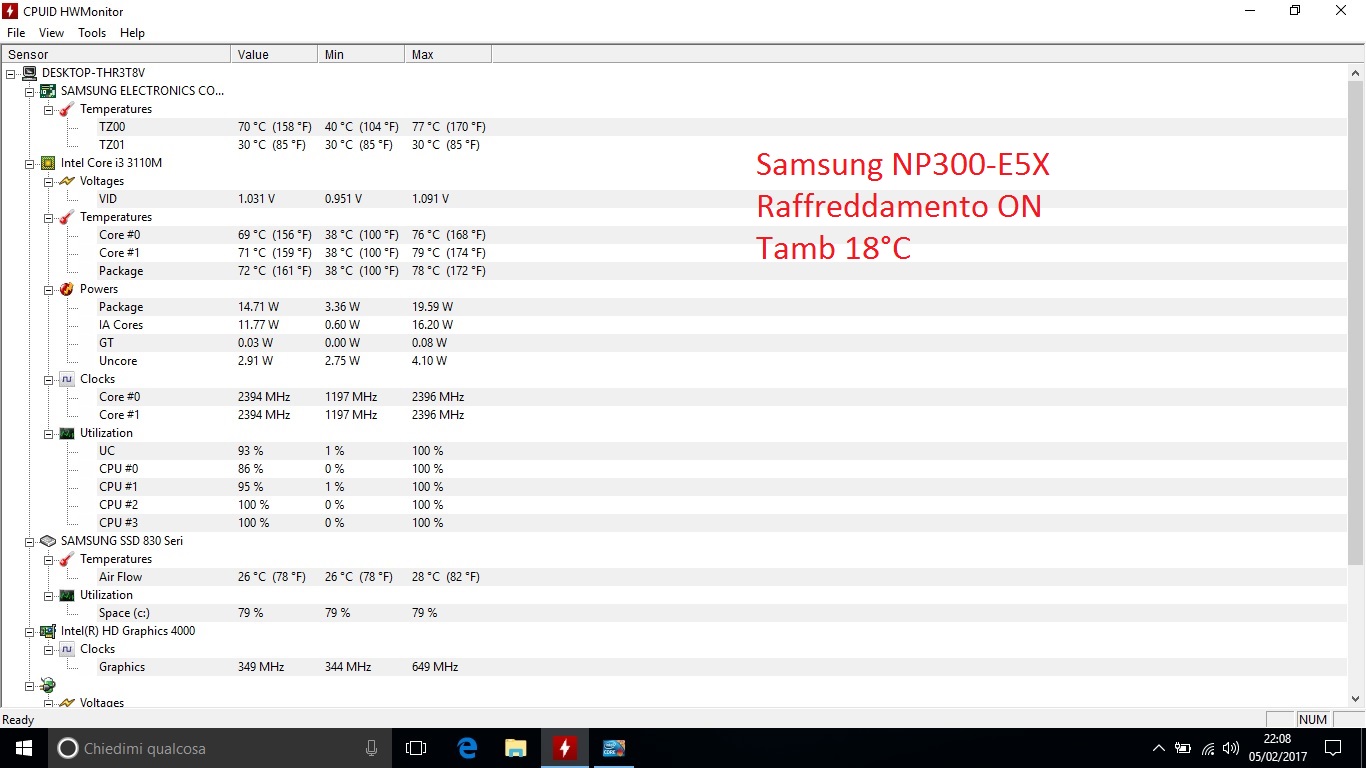
Task: Open the View menu
Action: click(51, 33)
